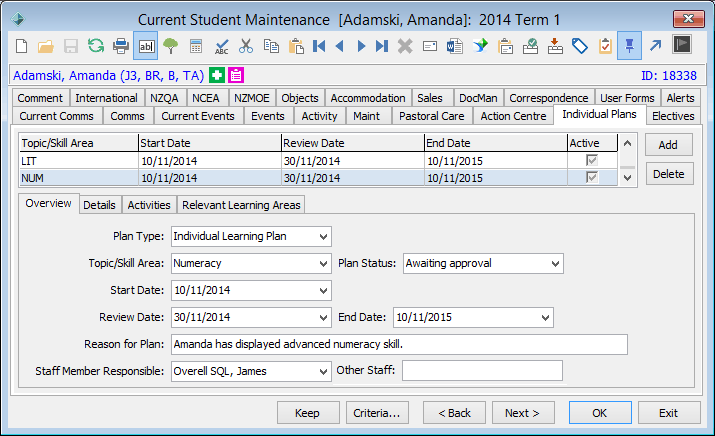Open the Review Date picker dropdown
The height and width of the screenshot is (436, 715).
[323, 317]
